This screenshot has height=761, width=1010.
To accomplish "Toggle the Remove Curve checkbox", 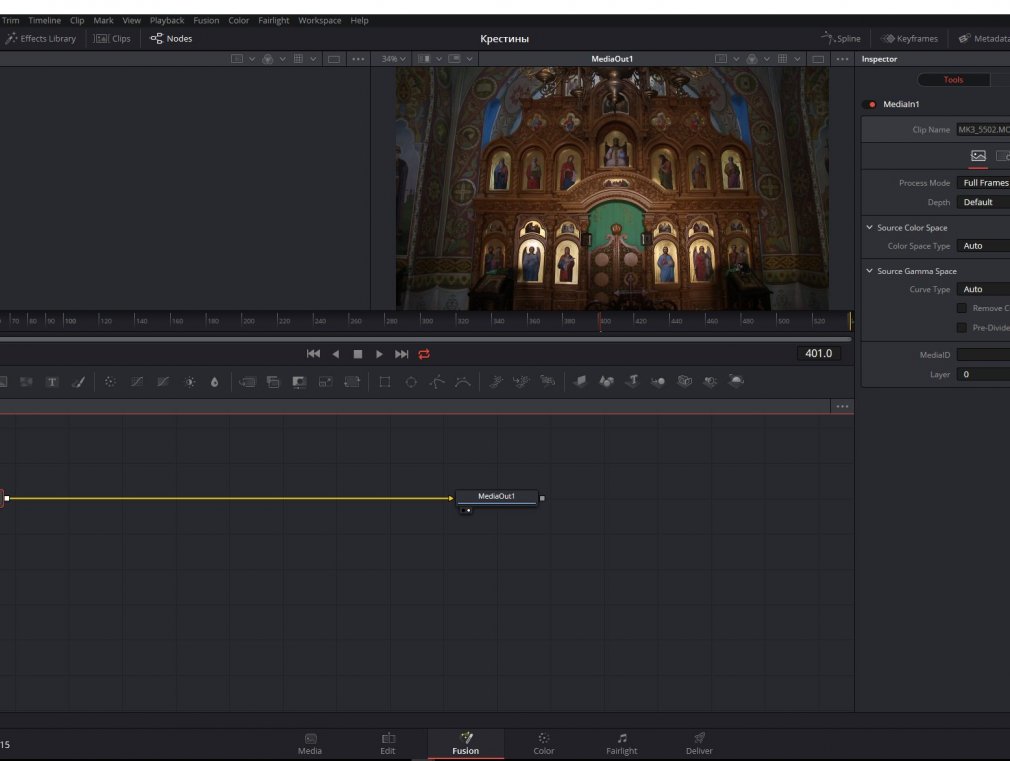I will tap(962, 308).
